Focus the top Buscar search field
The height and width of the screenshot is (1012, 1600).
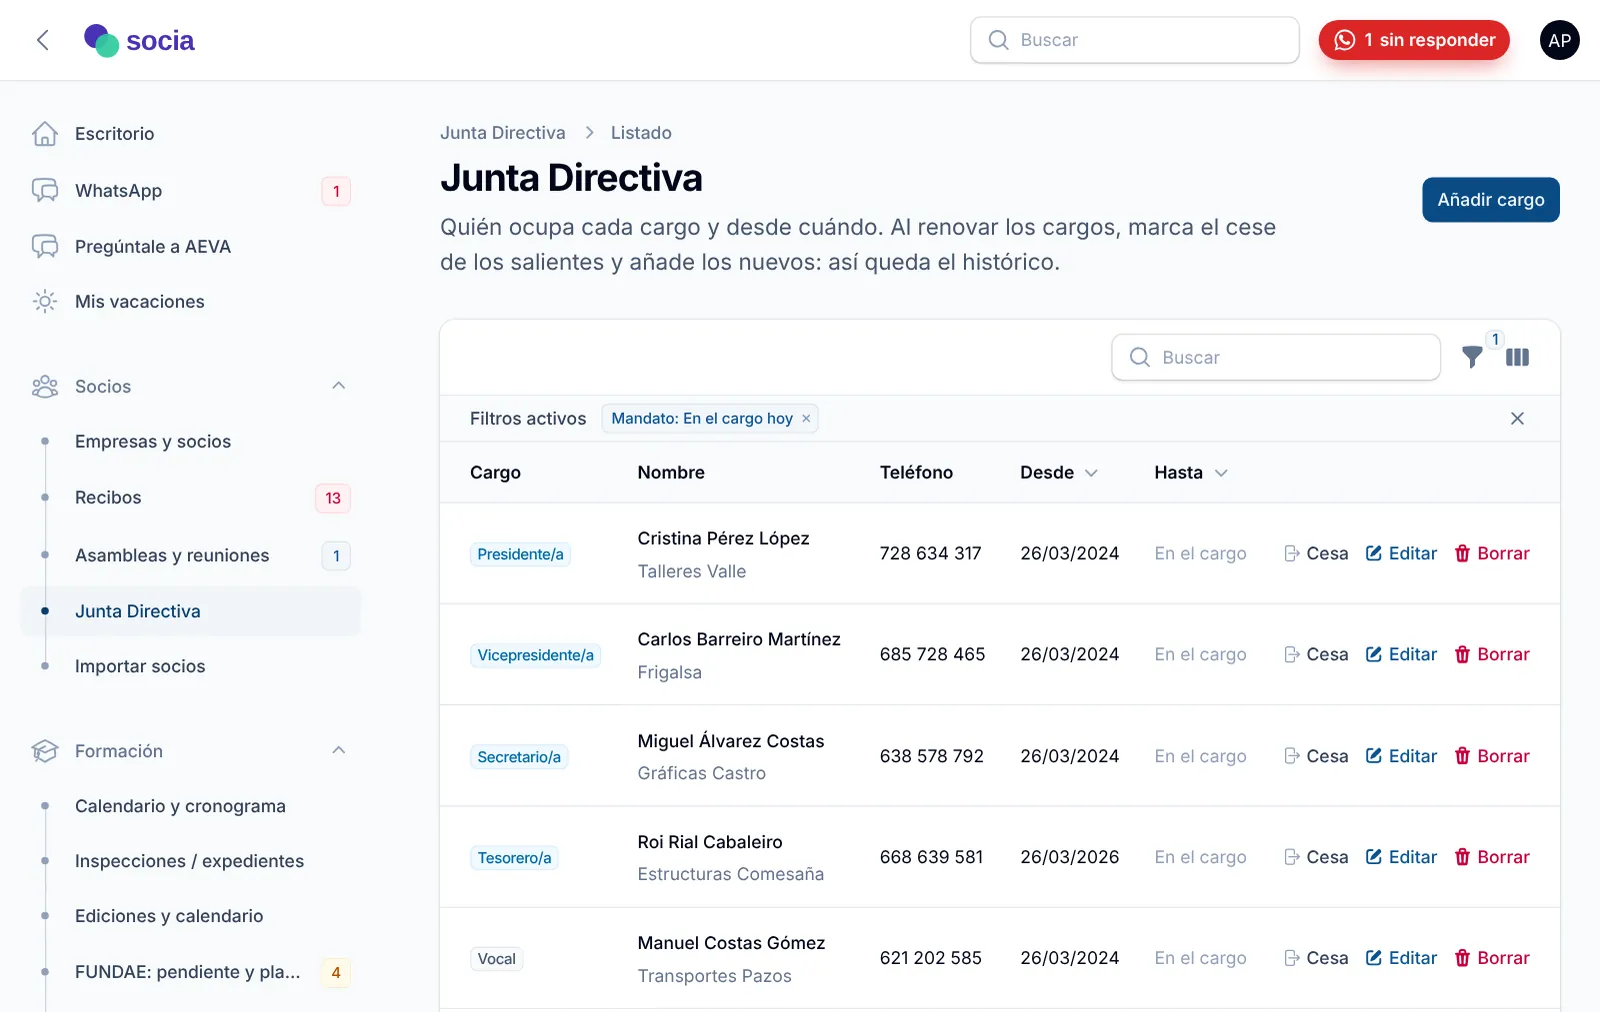point(1135,40)
